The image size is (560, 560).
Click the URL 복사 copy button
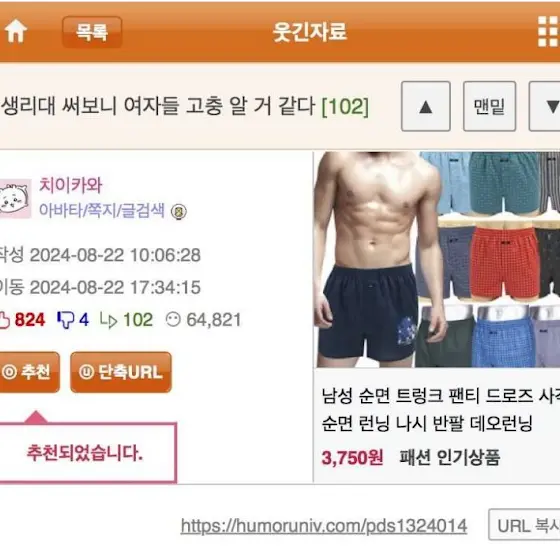524,525
